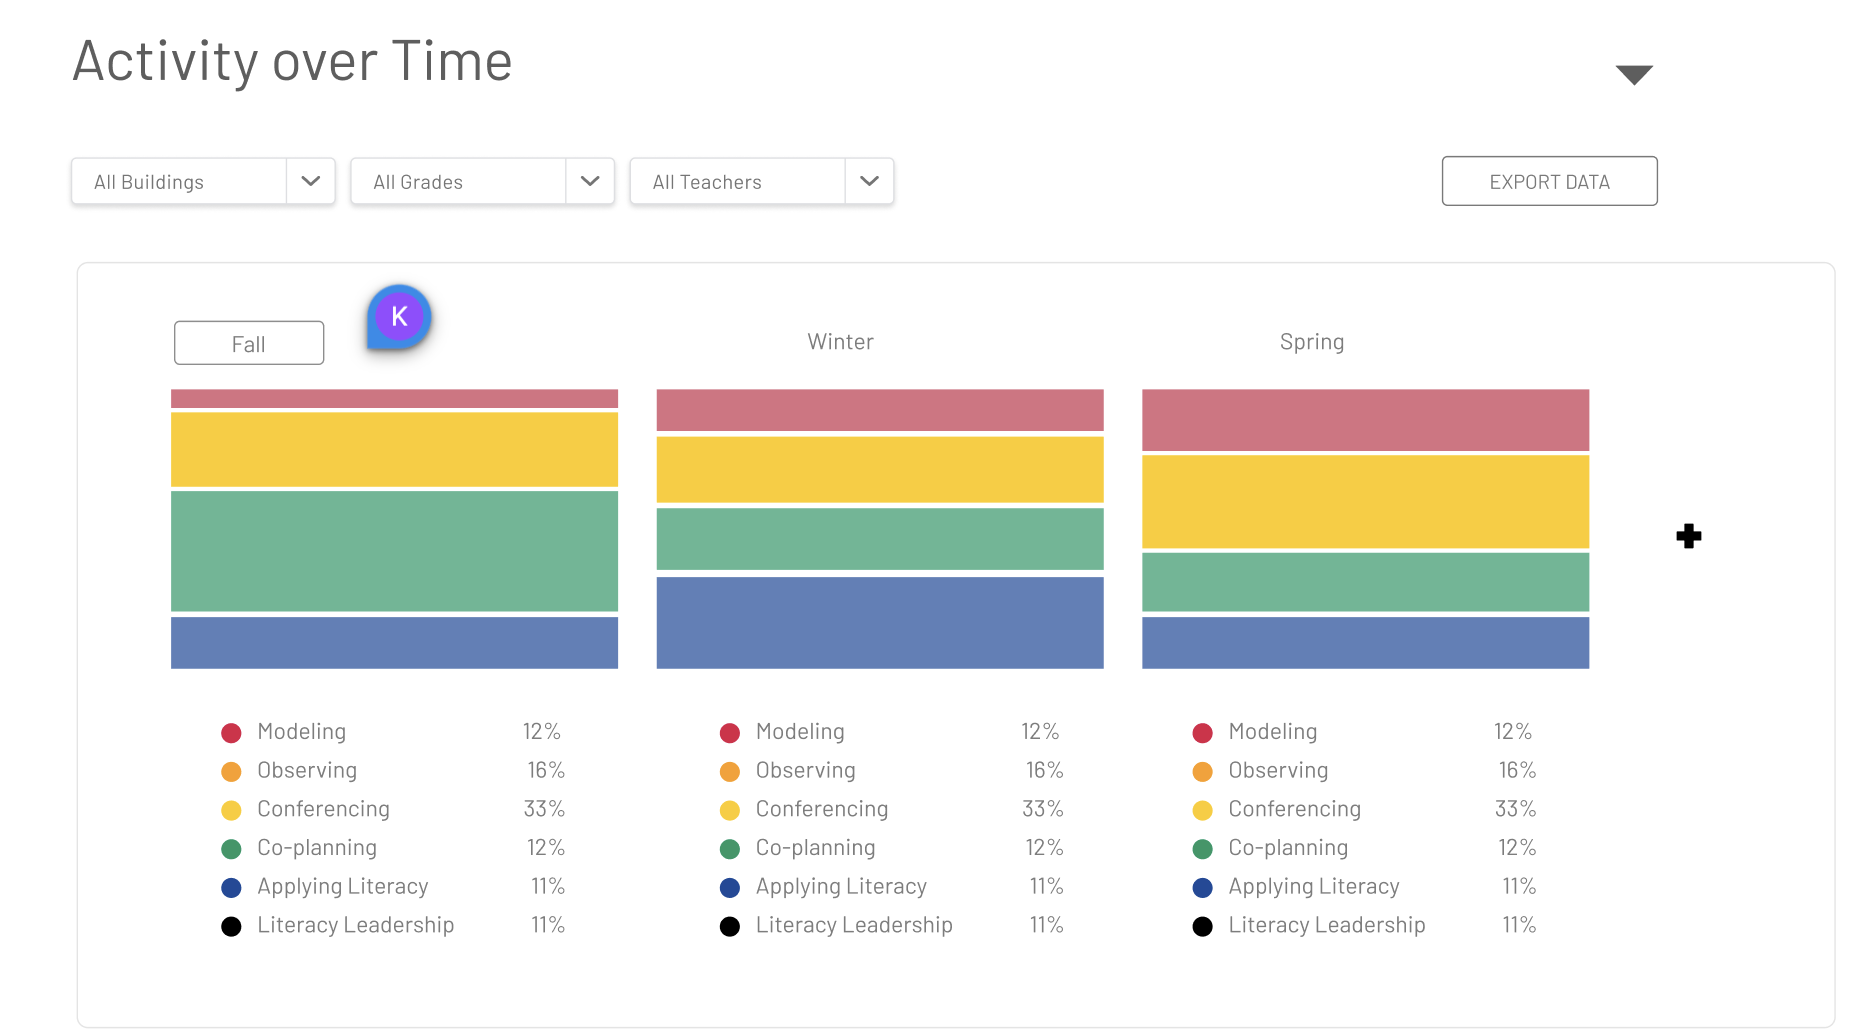
Task: Click the green Co-planning dot in the Fall legend
Action: click(x=231, y=849)
